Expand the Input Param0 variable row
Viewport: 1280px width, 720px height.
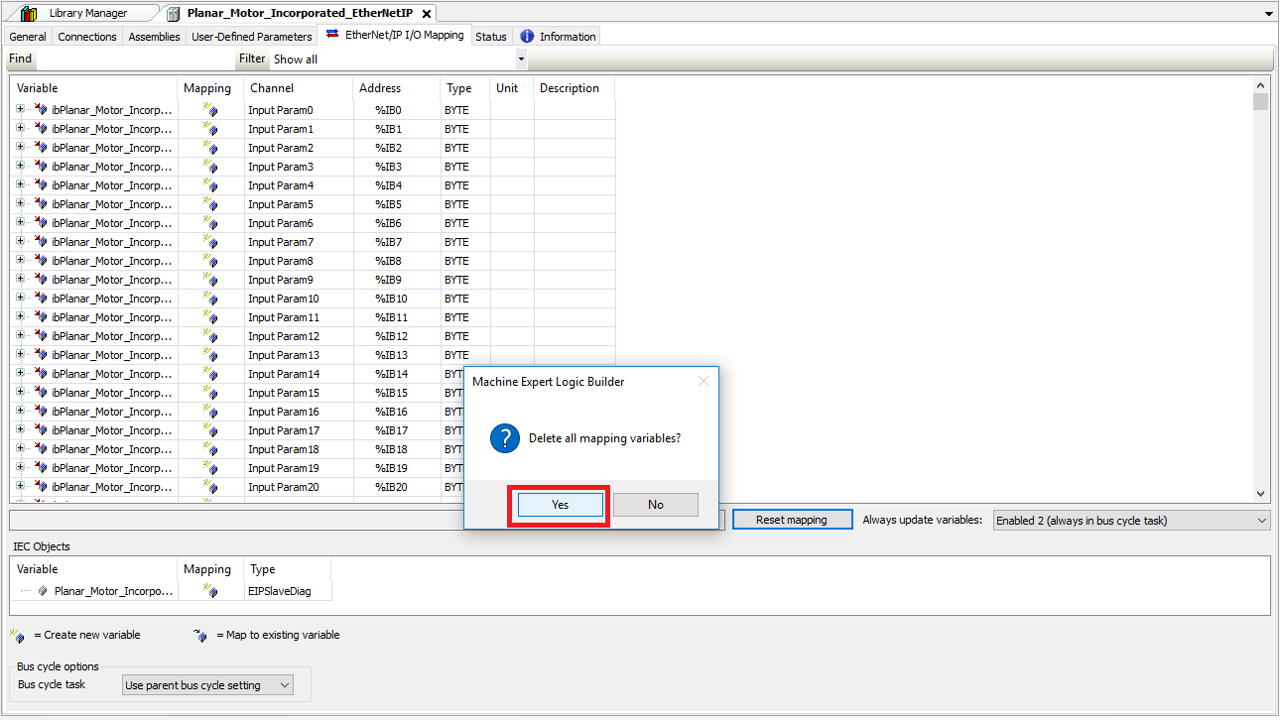(20, 110)
